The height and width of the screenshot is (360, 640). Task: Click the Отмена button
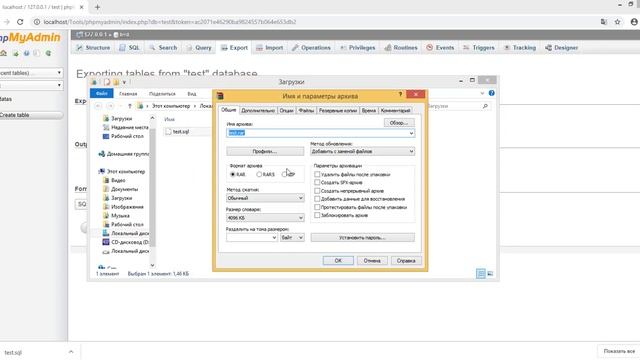pos(372,260)
